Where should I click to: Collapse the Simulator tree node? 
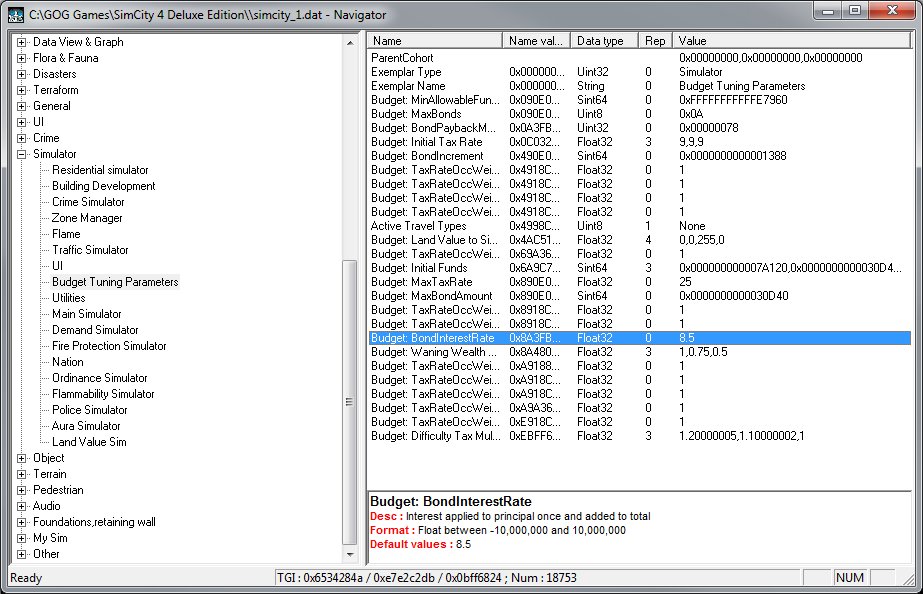tap(22, 154)
